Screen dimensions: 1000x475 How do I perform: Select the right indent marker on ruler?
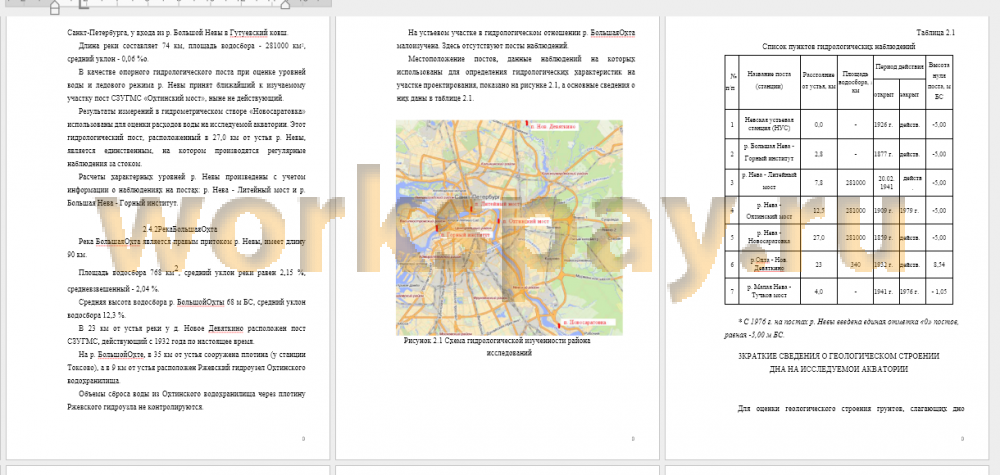(285, 5)
